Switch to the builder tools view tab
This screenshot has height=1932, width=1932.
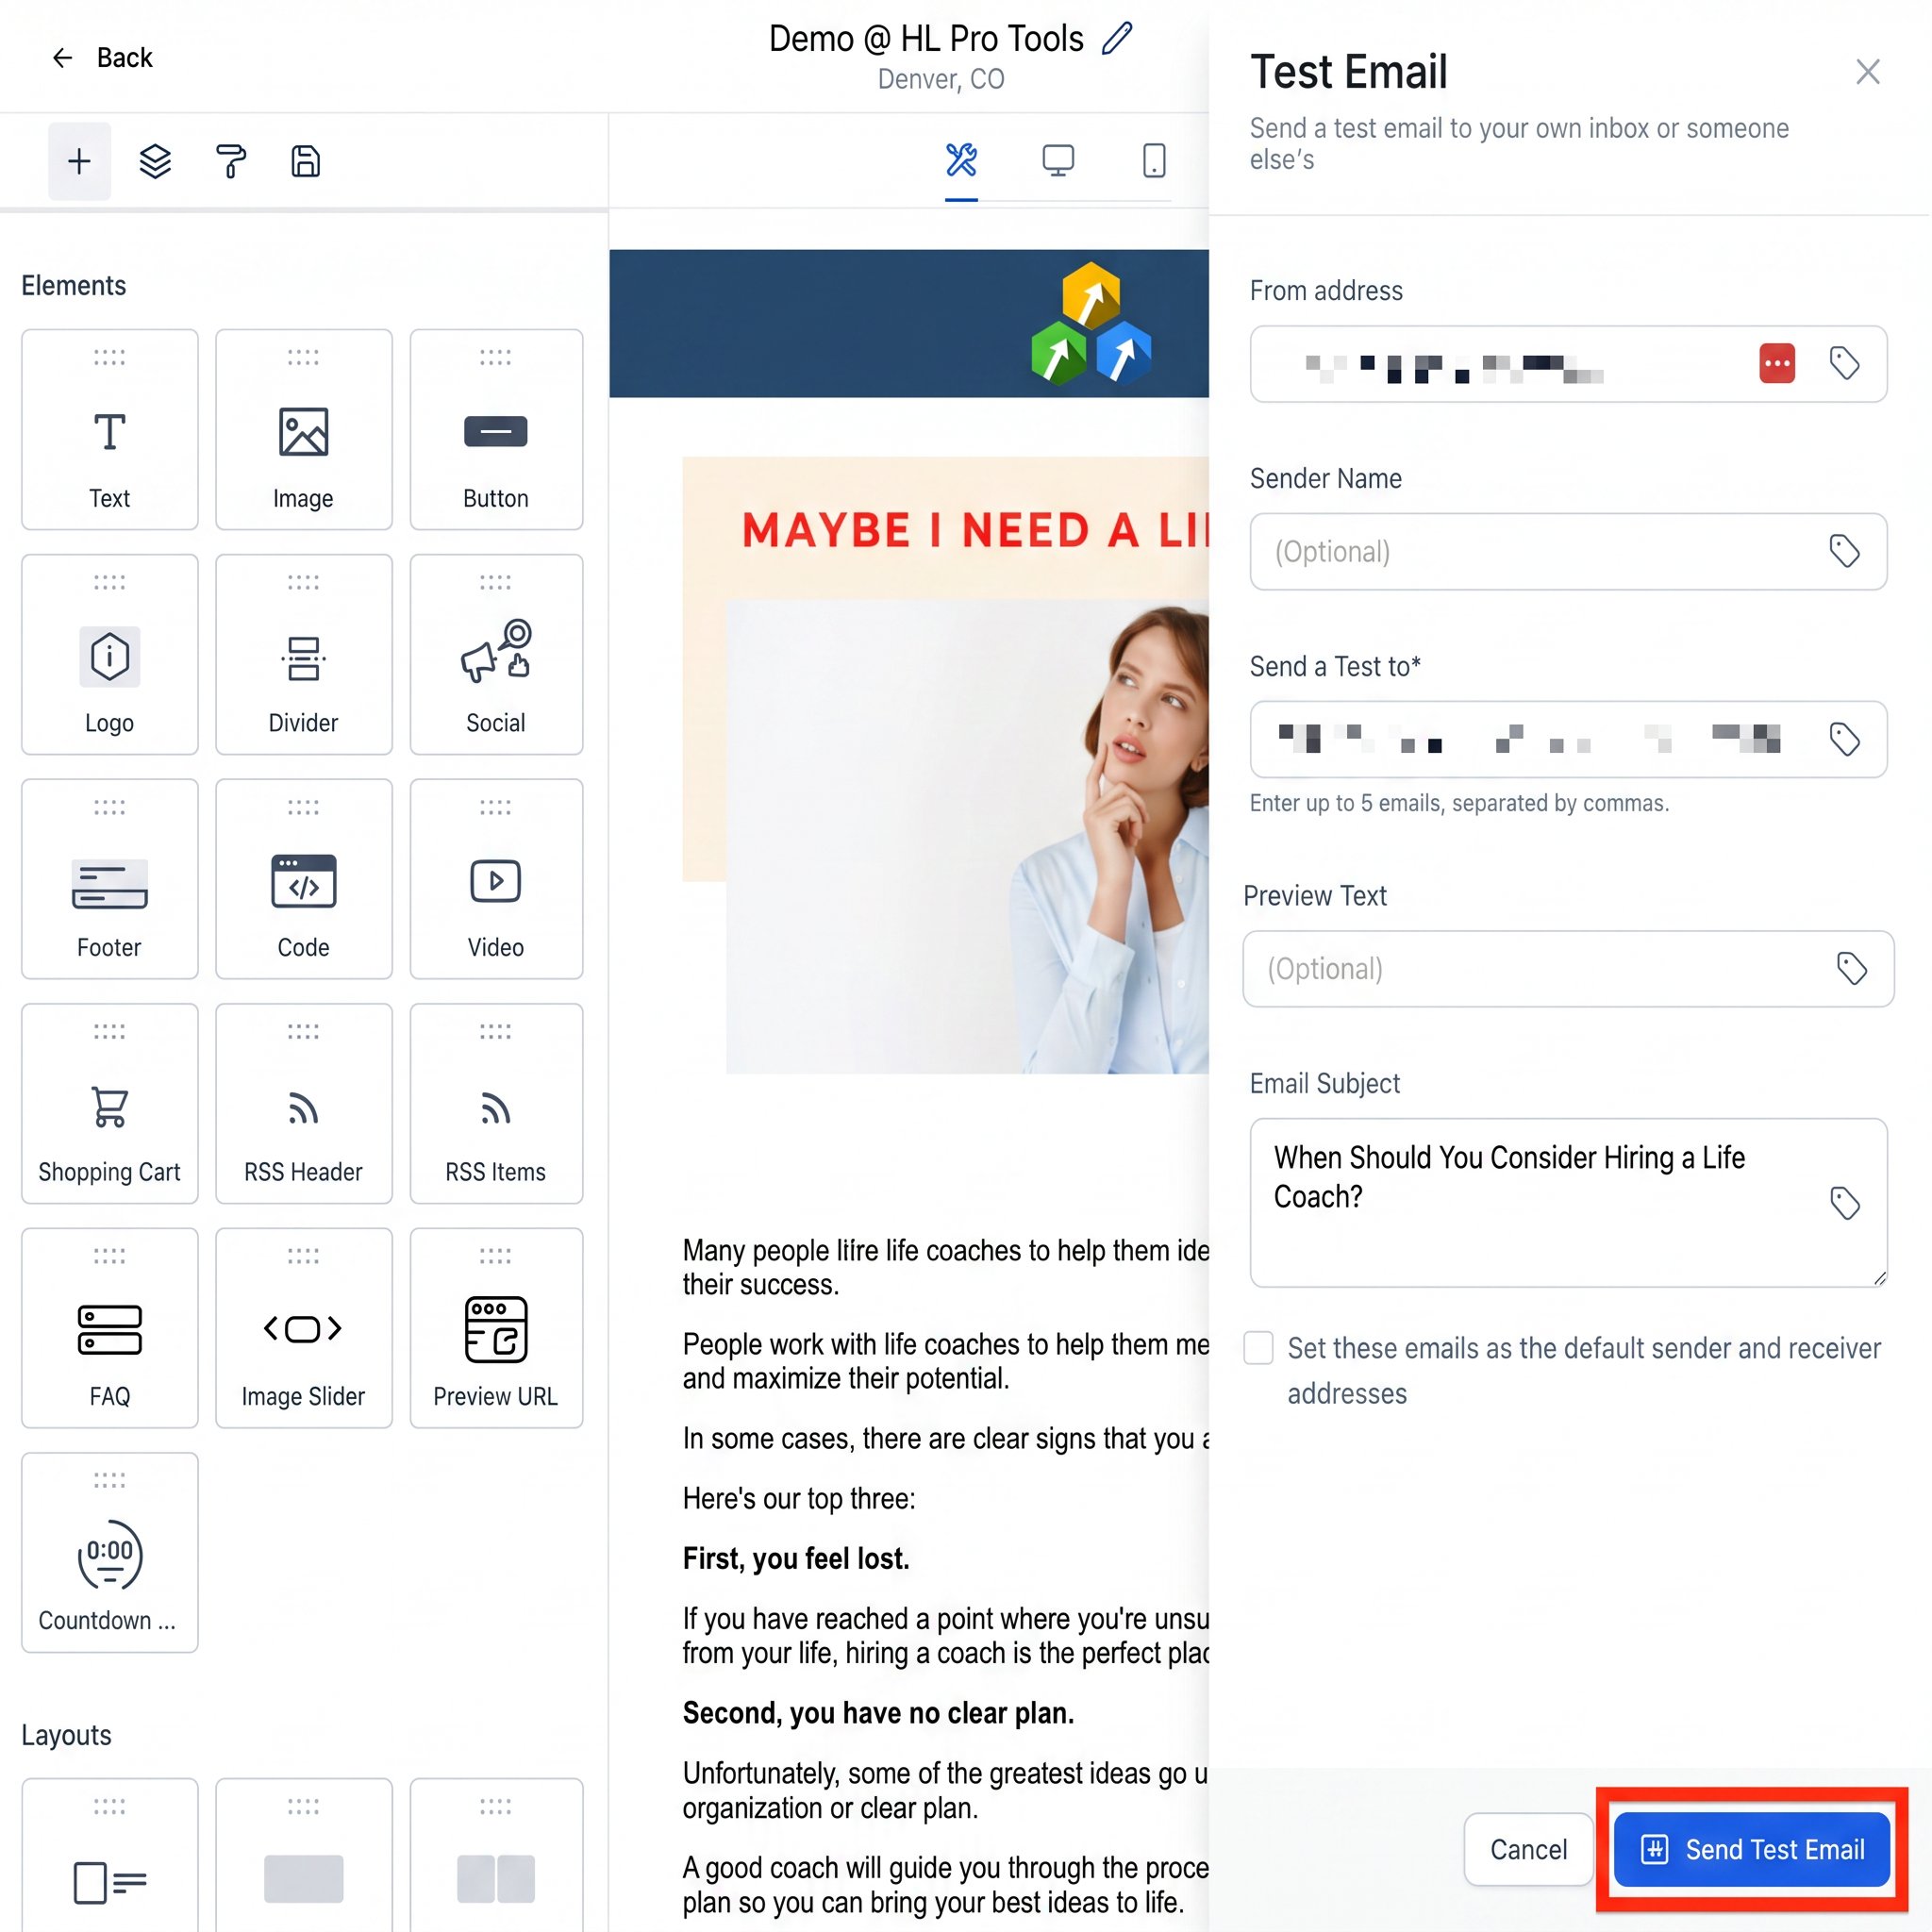(x=961, y=160)
